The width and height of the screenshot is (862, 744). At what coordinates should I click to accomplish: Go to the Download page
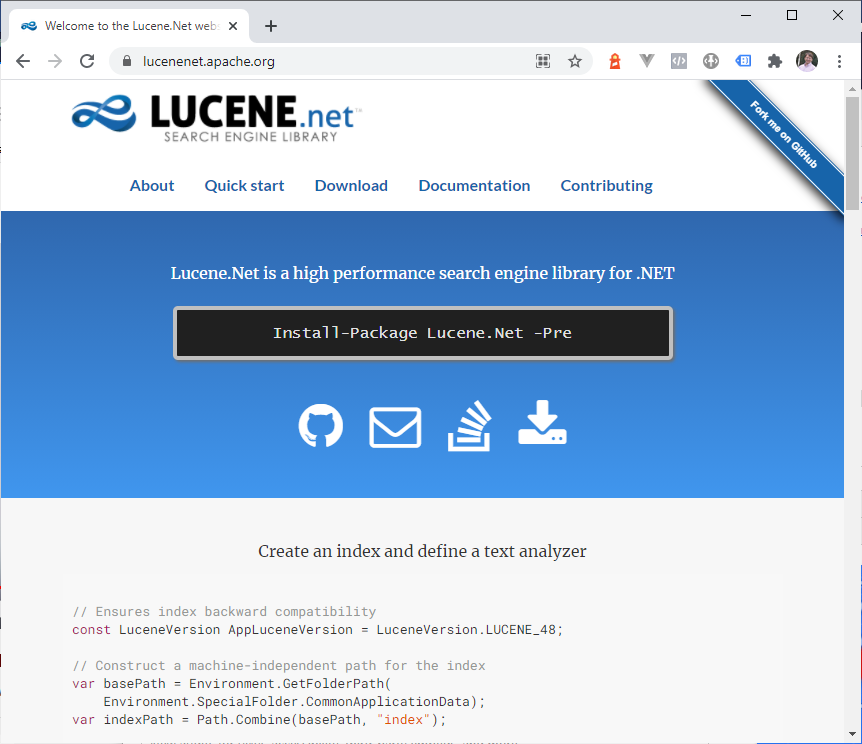click(x=351, y=186)
